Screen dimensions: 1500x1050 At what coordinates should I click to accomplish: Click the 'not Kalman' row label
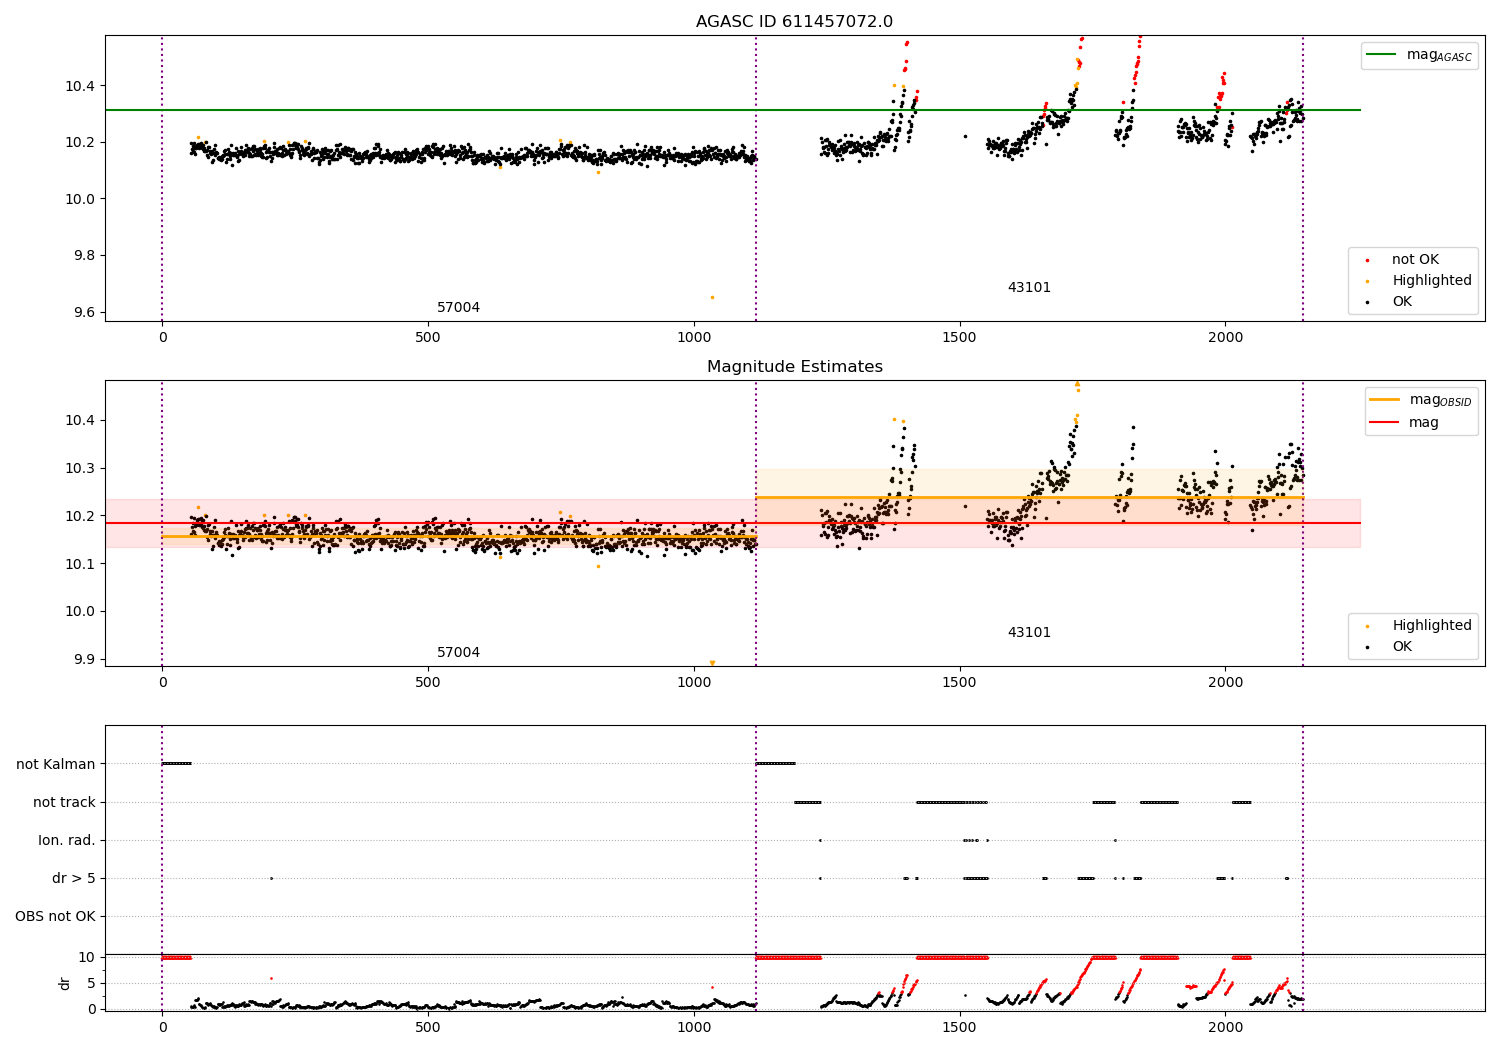point(56,764)
